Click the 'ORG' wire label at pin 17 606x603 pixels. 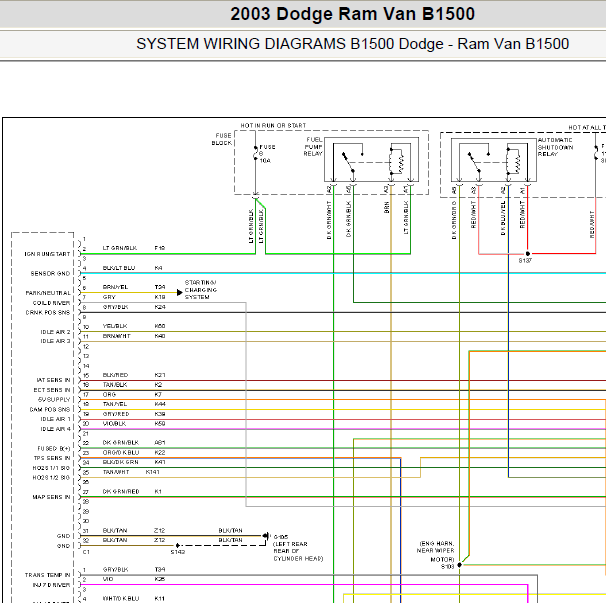[x=109, y=394]
